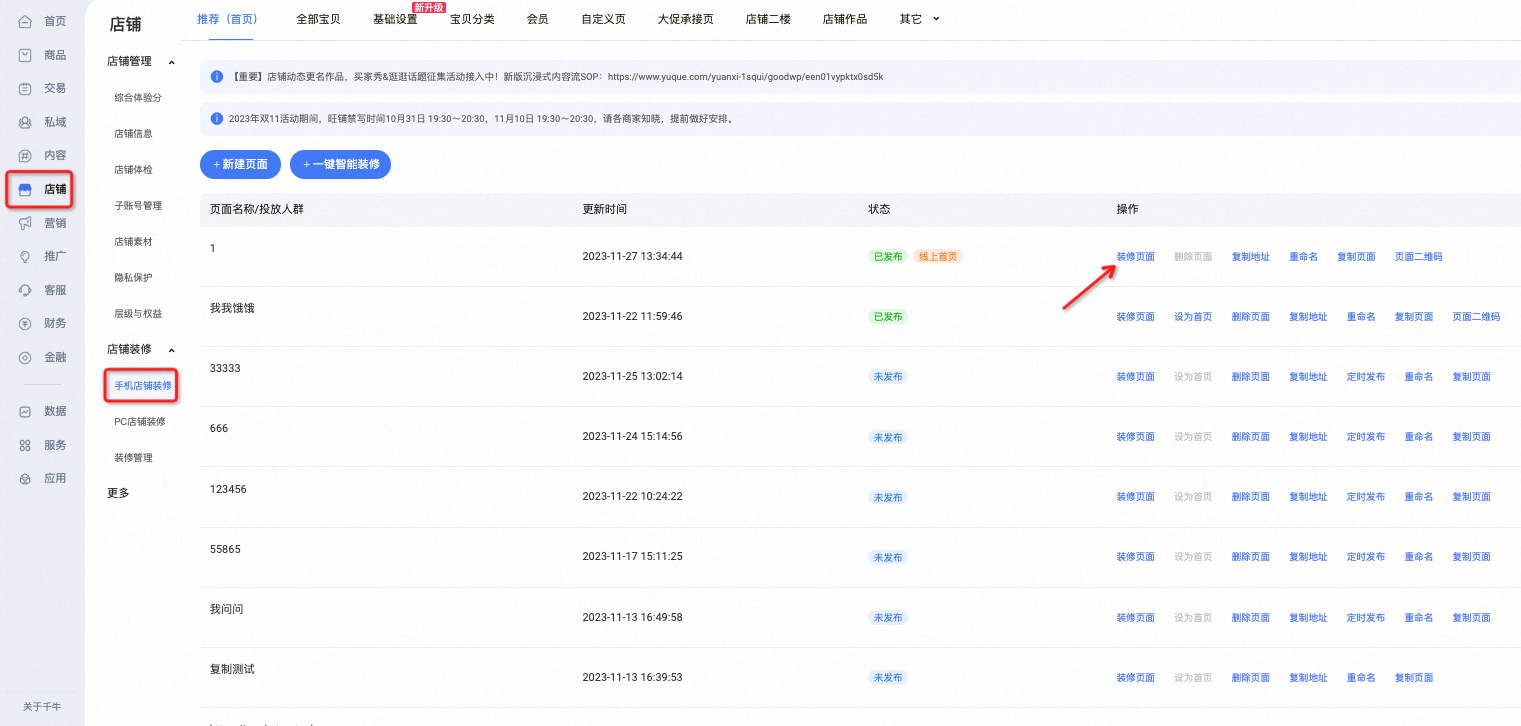
Task: Collapse the 店铺装修 section
Action: (171, 350)
